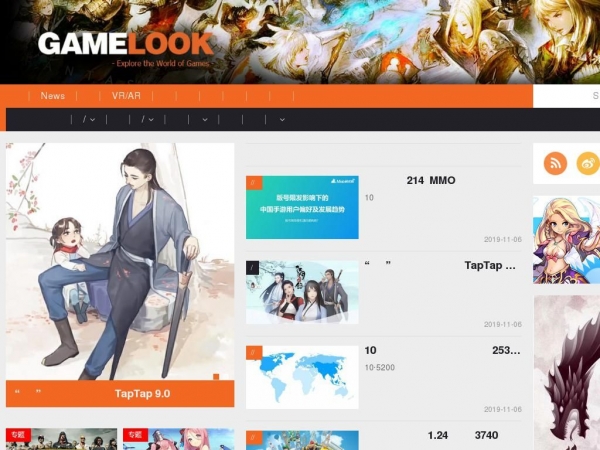The width and height of the screenshot is (600, 450).
Task: Open the teal Chinese mobile game report thumbnail
Action: [x=302, y=207]
